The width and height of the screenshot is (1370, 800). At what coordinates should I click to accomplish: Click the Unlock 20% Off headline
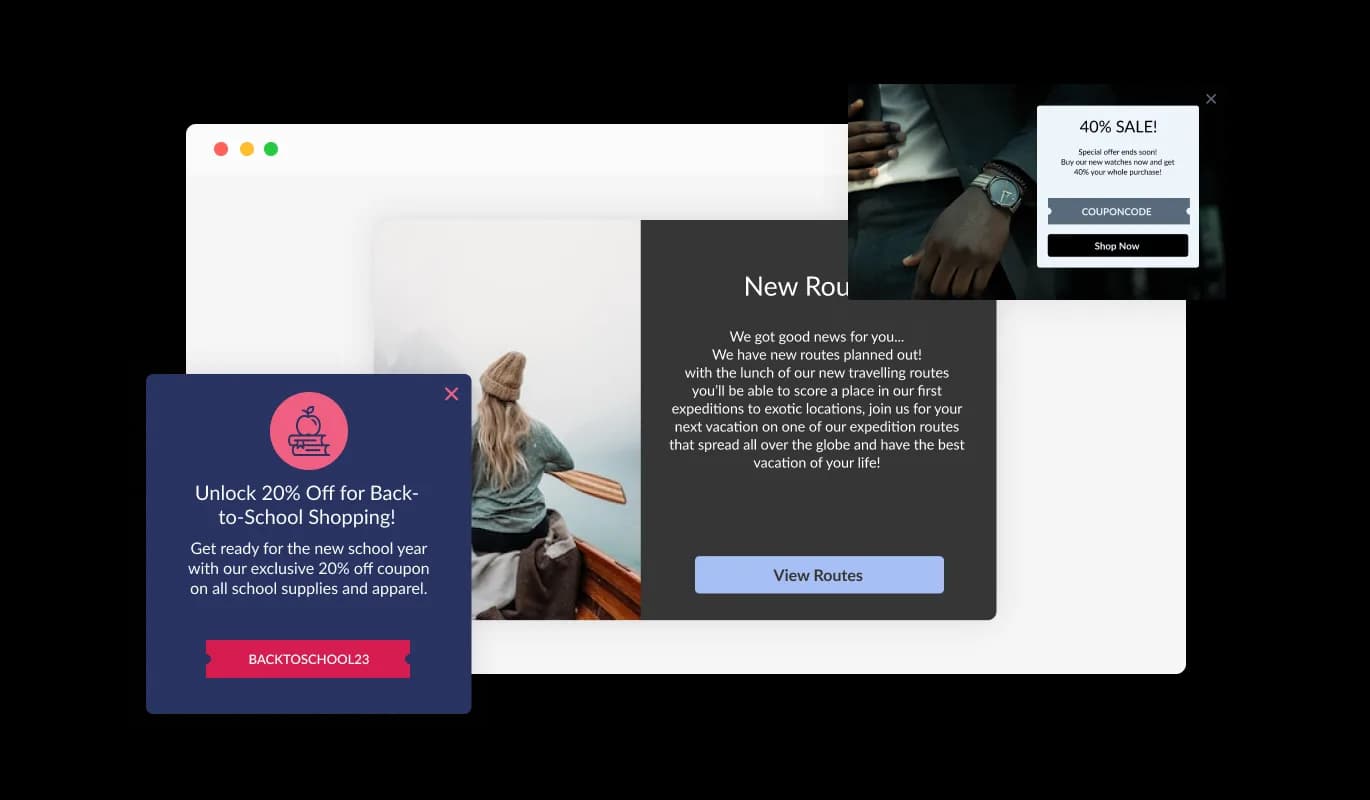click(308, 505)
